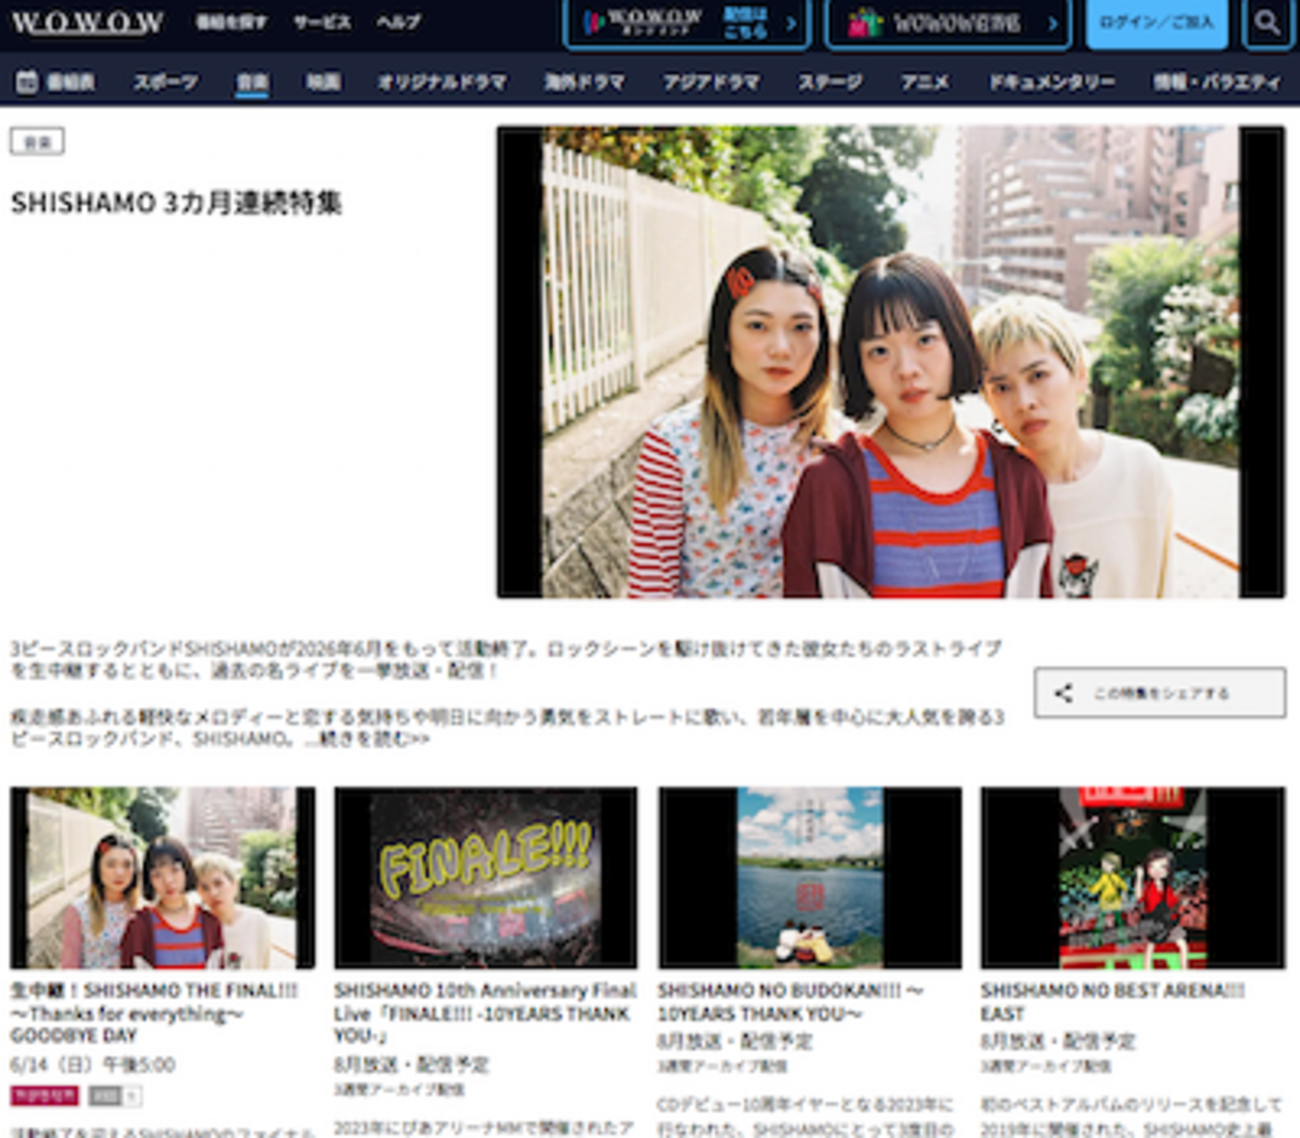Click the gift icon on second banner

pos(863,22)
